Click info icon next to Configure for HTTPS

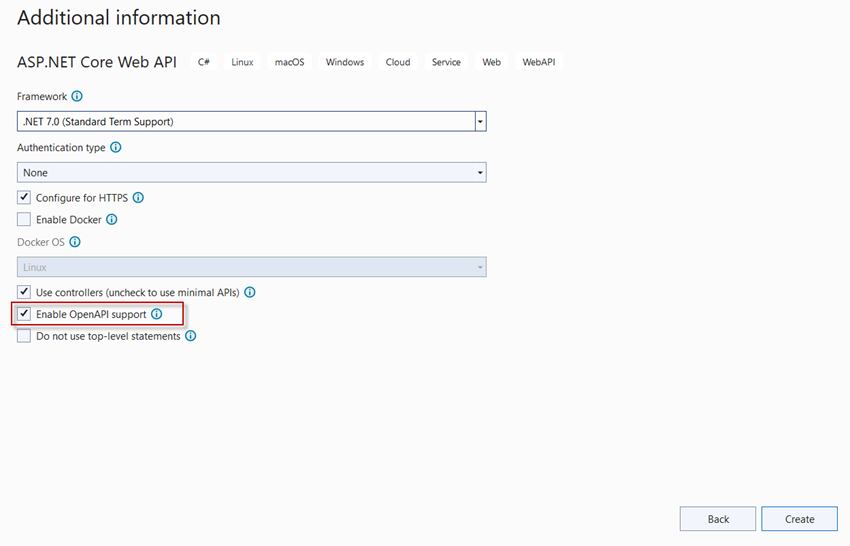point(138,197)
